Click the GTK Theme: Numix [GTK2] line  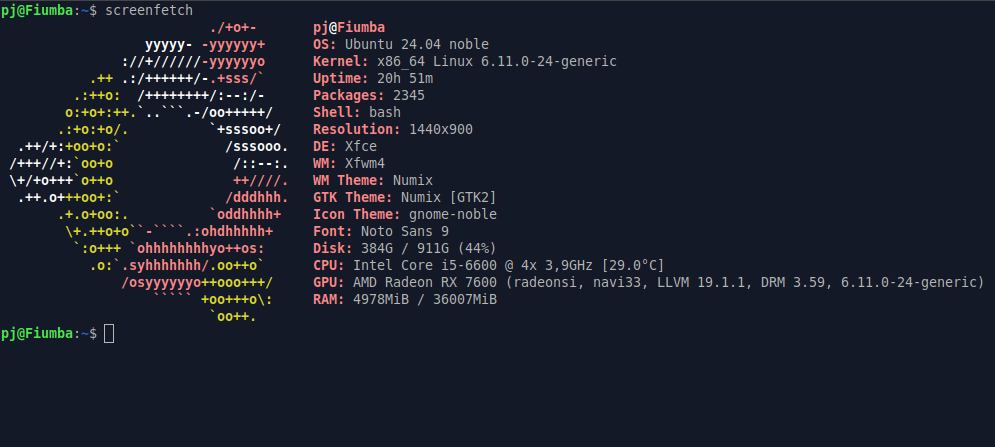[405, 197]
